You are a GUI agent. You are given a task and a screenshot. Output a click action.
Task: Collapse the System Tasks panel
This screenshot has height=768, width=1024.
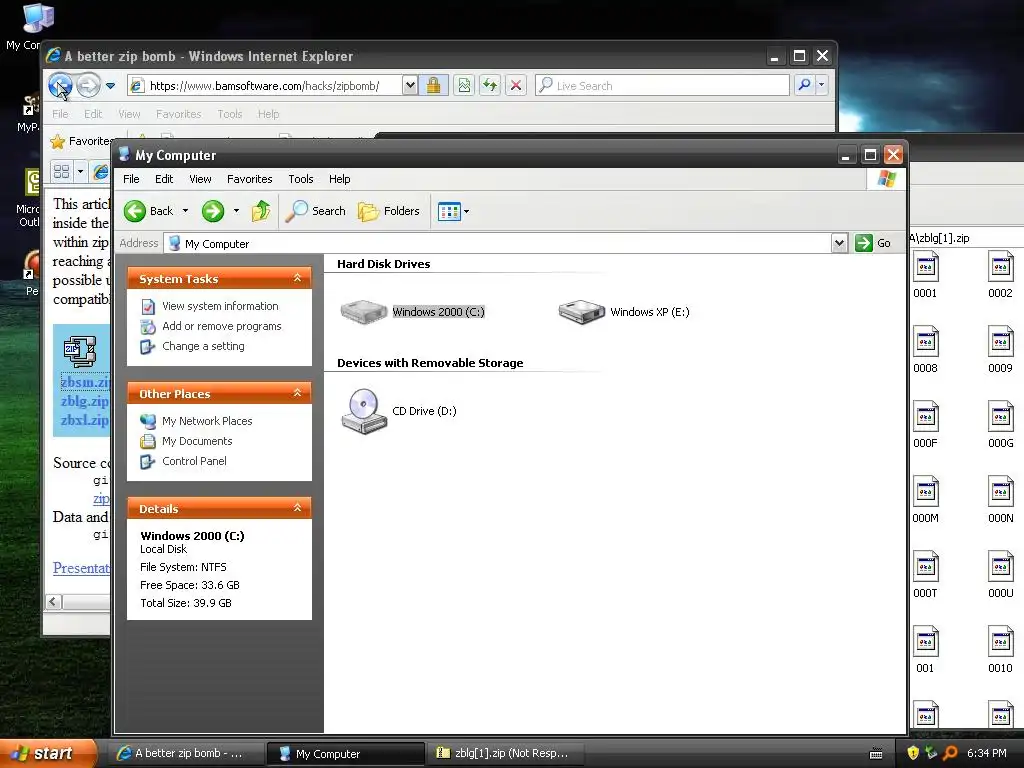coord(297,278)
